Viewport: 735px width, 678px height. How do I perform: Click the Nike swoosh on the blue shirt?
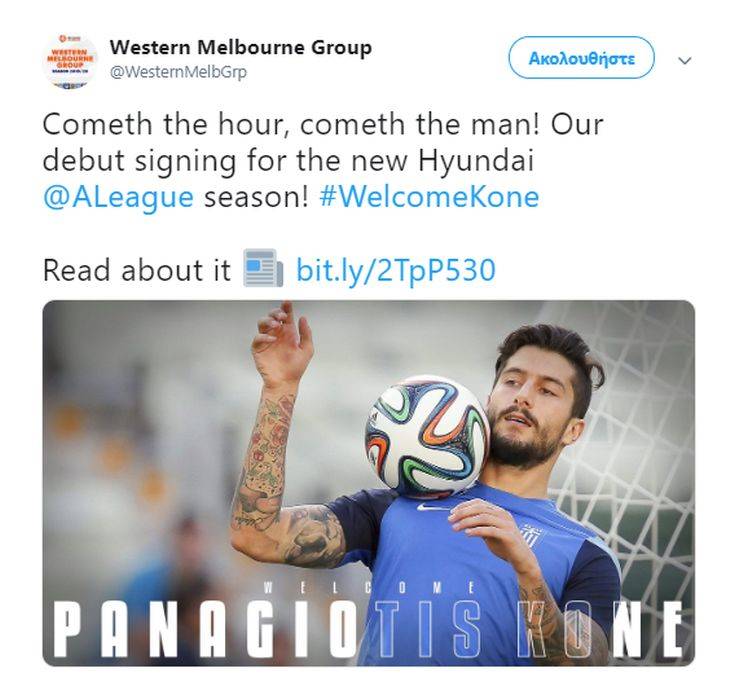(429, 508)
